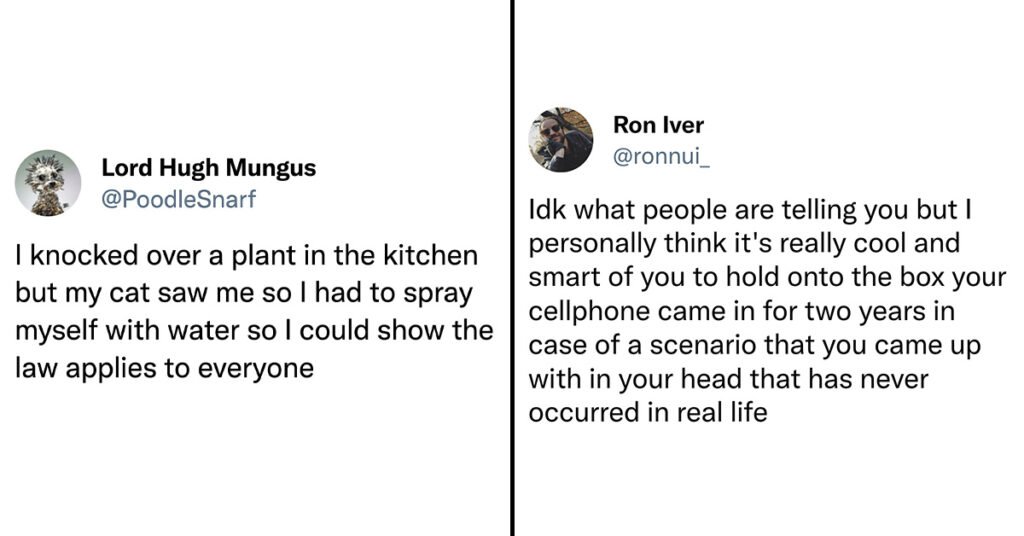This screenshot has height=536, width=1024.
Task: Select the tweet about keeping the cellphone box
Action: point(767,311)
